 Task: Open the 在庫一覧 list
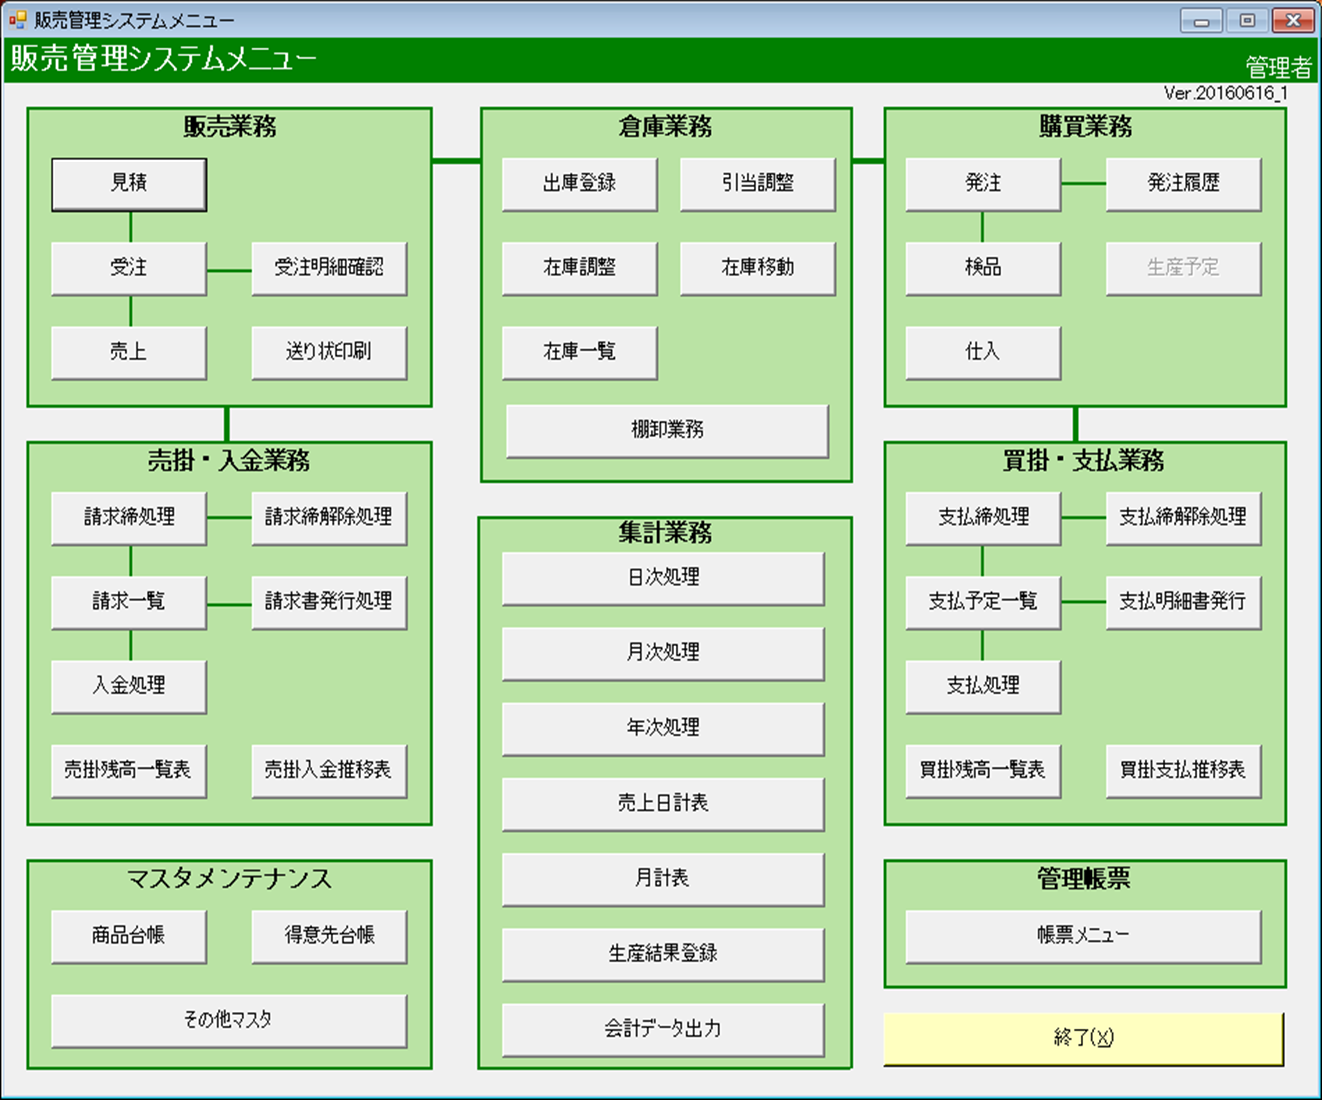(x=580, y=352)
